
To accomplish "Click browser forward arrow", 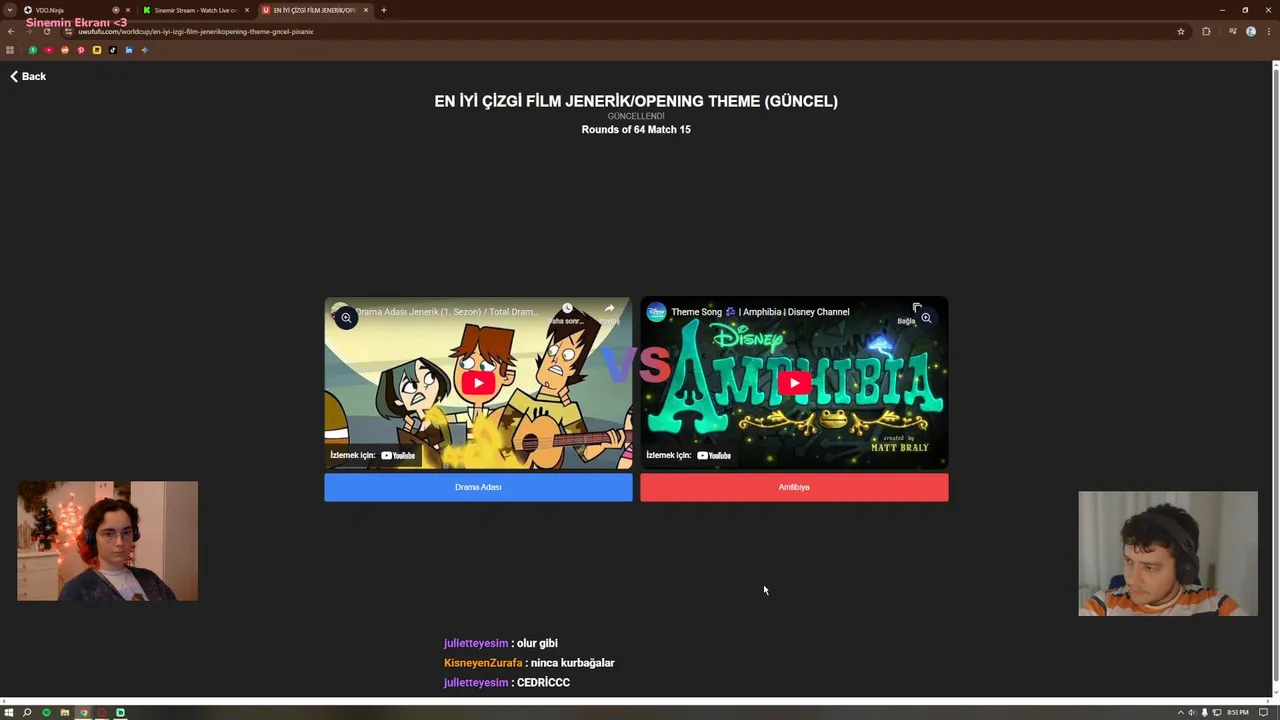I will 28,31.
